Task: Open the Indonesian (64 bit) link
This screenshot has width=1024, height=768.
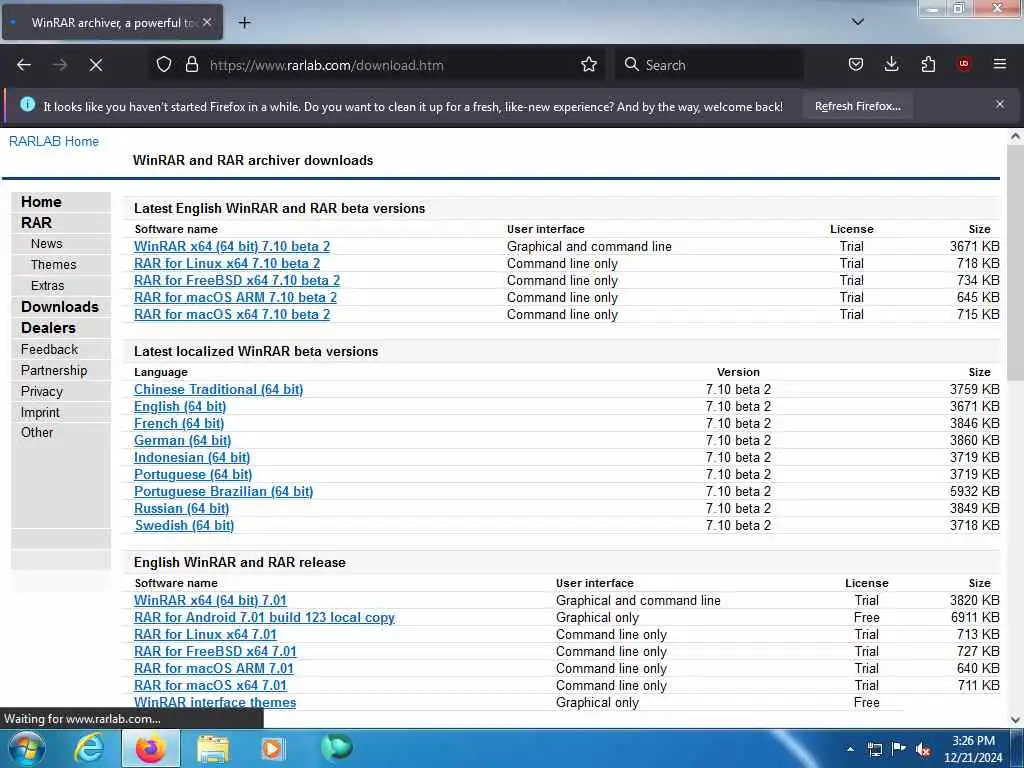Action: 192,457
